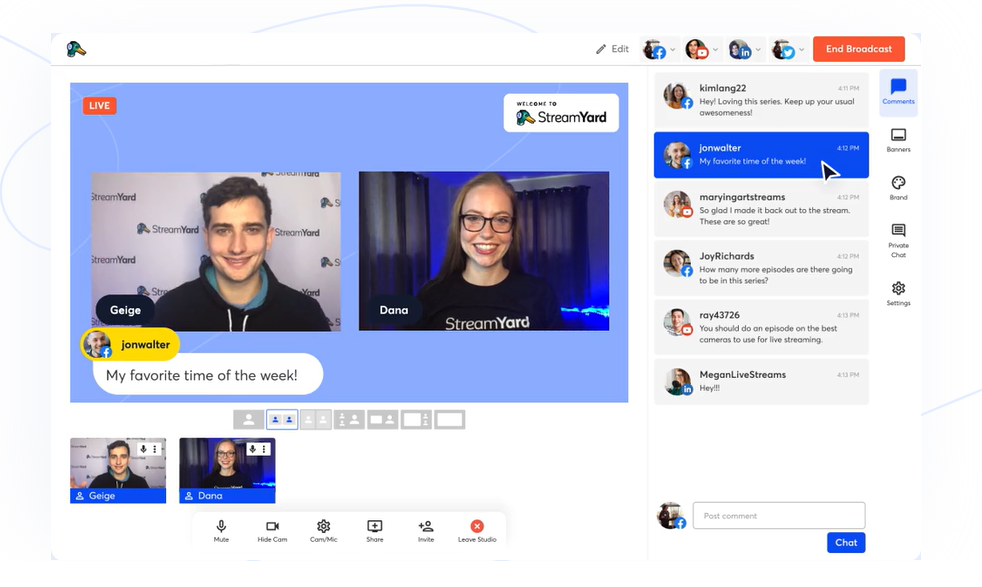Click the Invite guest button

point(426,531)
